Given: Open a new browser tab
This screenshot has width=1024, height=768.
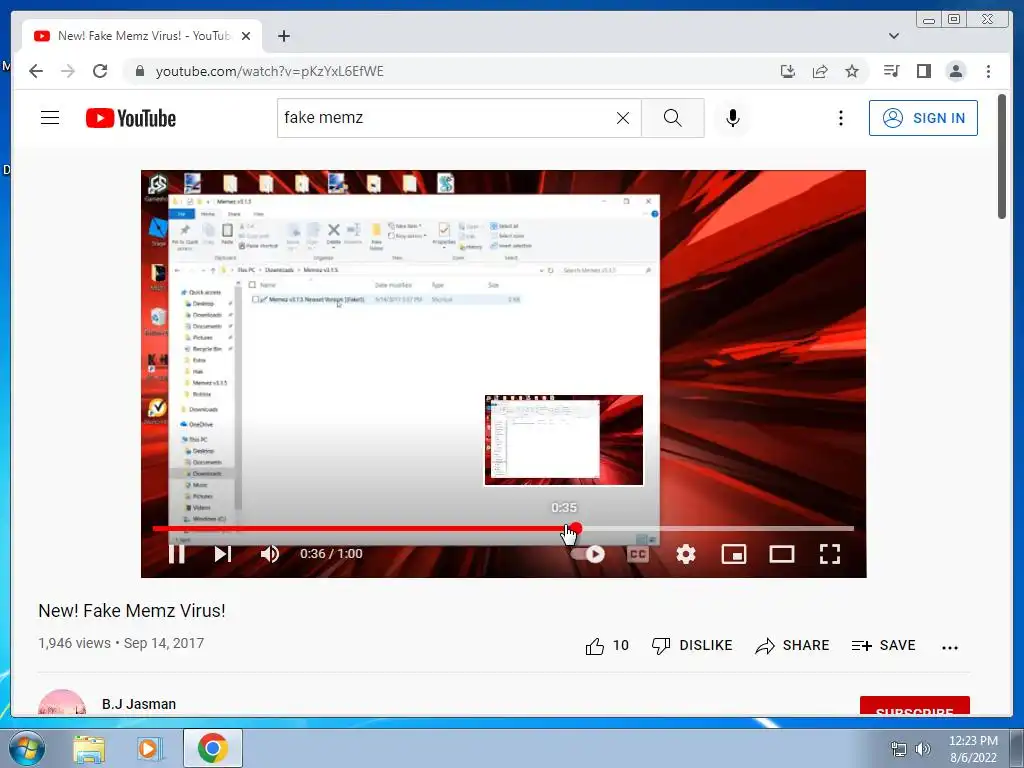Looking at the screenshot, I should click(283, 36).
